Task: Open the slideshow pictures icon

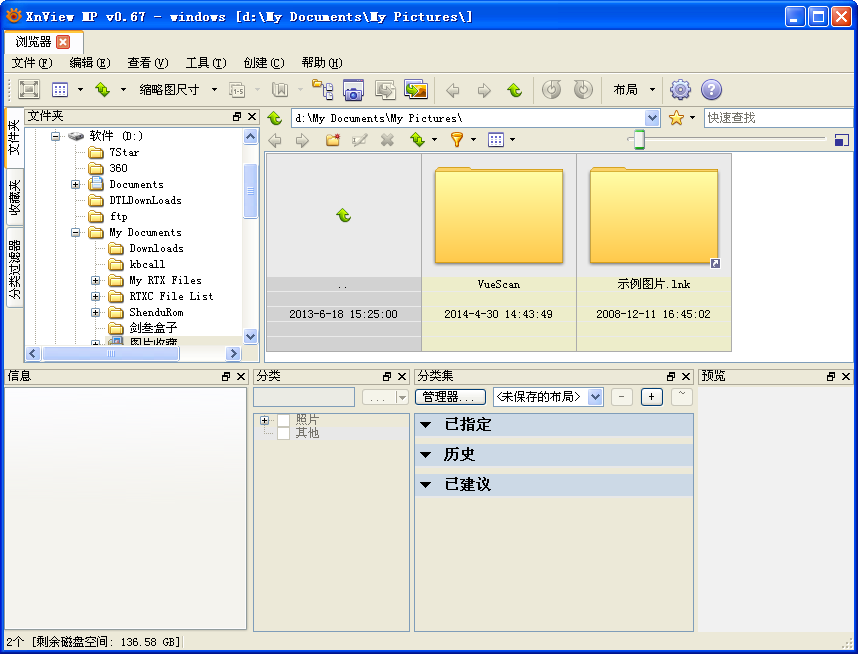Action: (416, 89)
